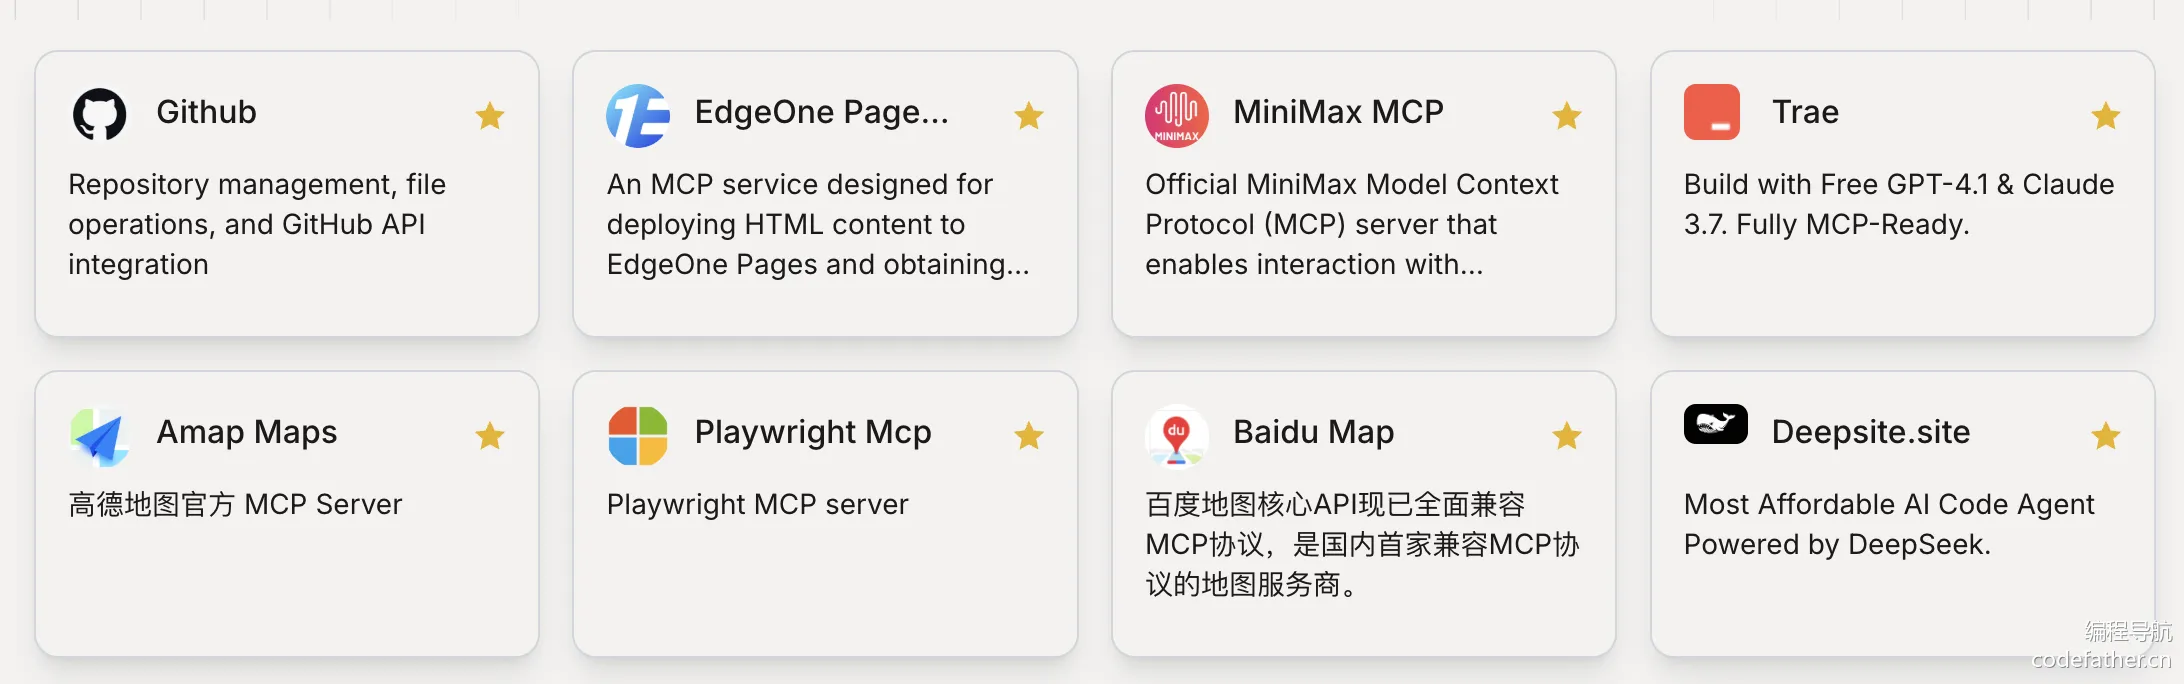Click the Deepsite.site whale icon
The image size is (2184, 684).
coord(1716,424)
